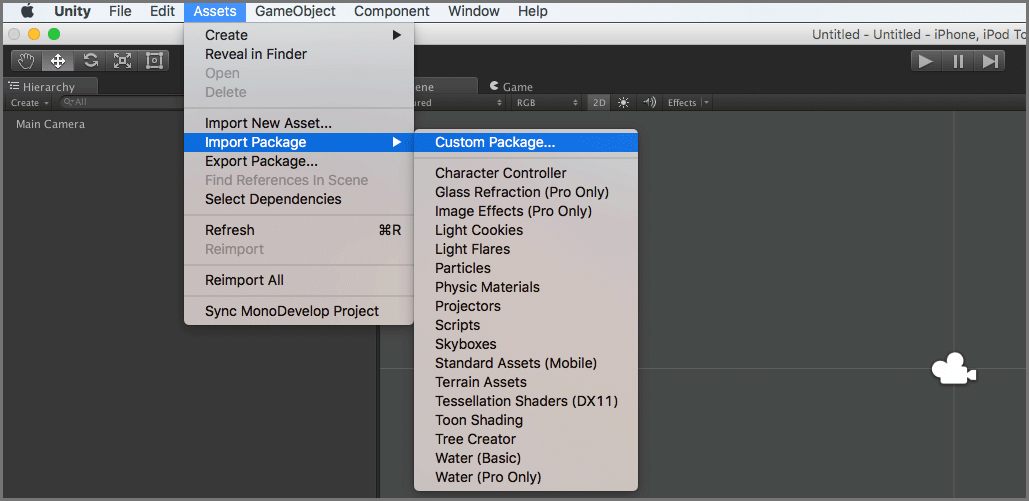Import the Terrain Assets package
This screenshot has height=501, width=1029.
coord(526,381)
